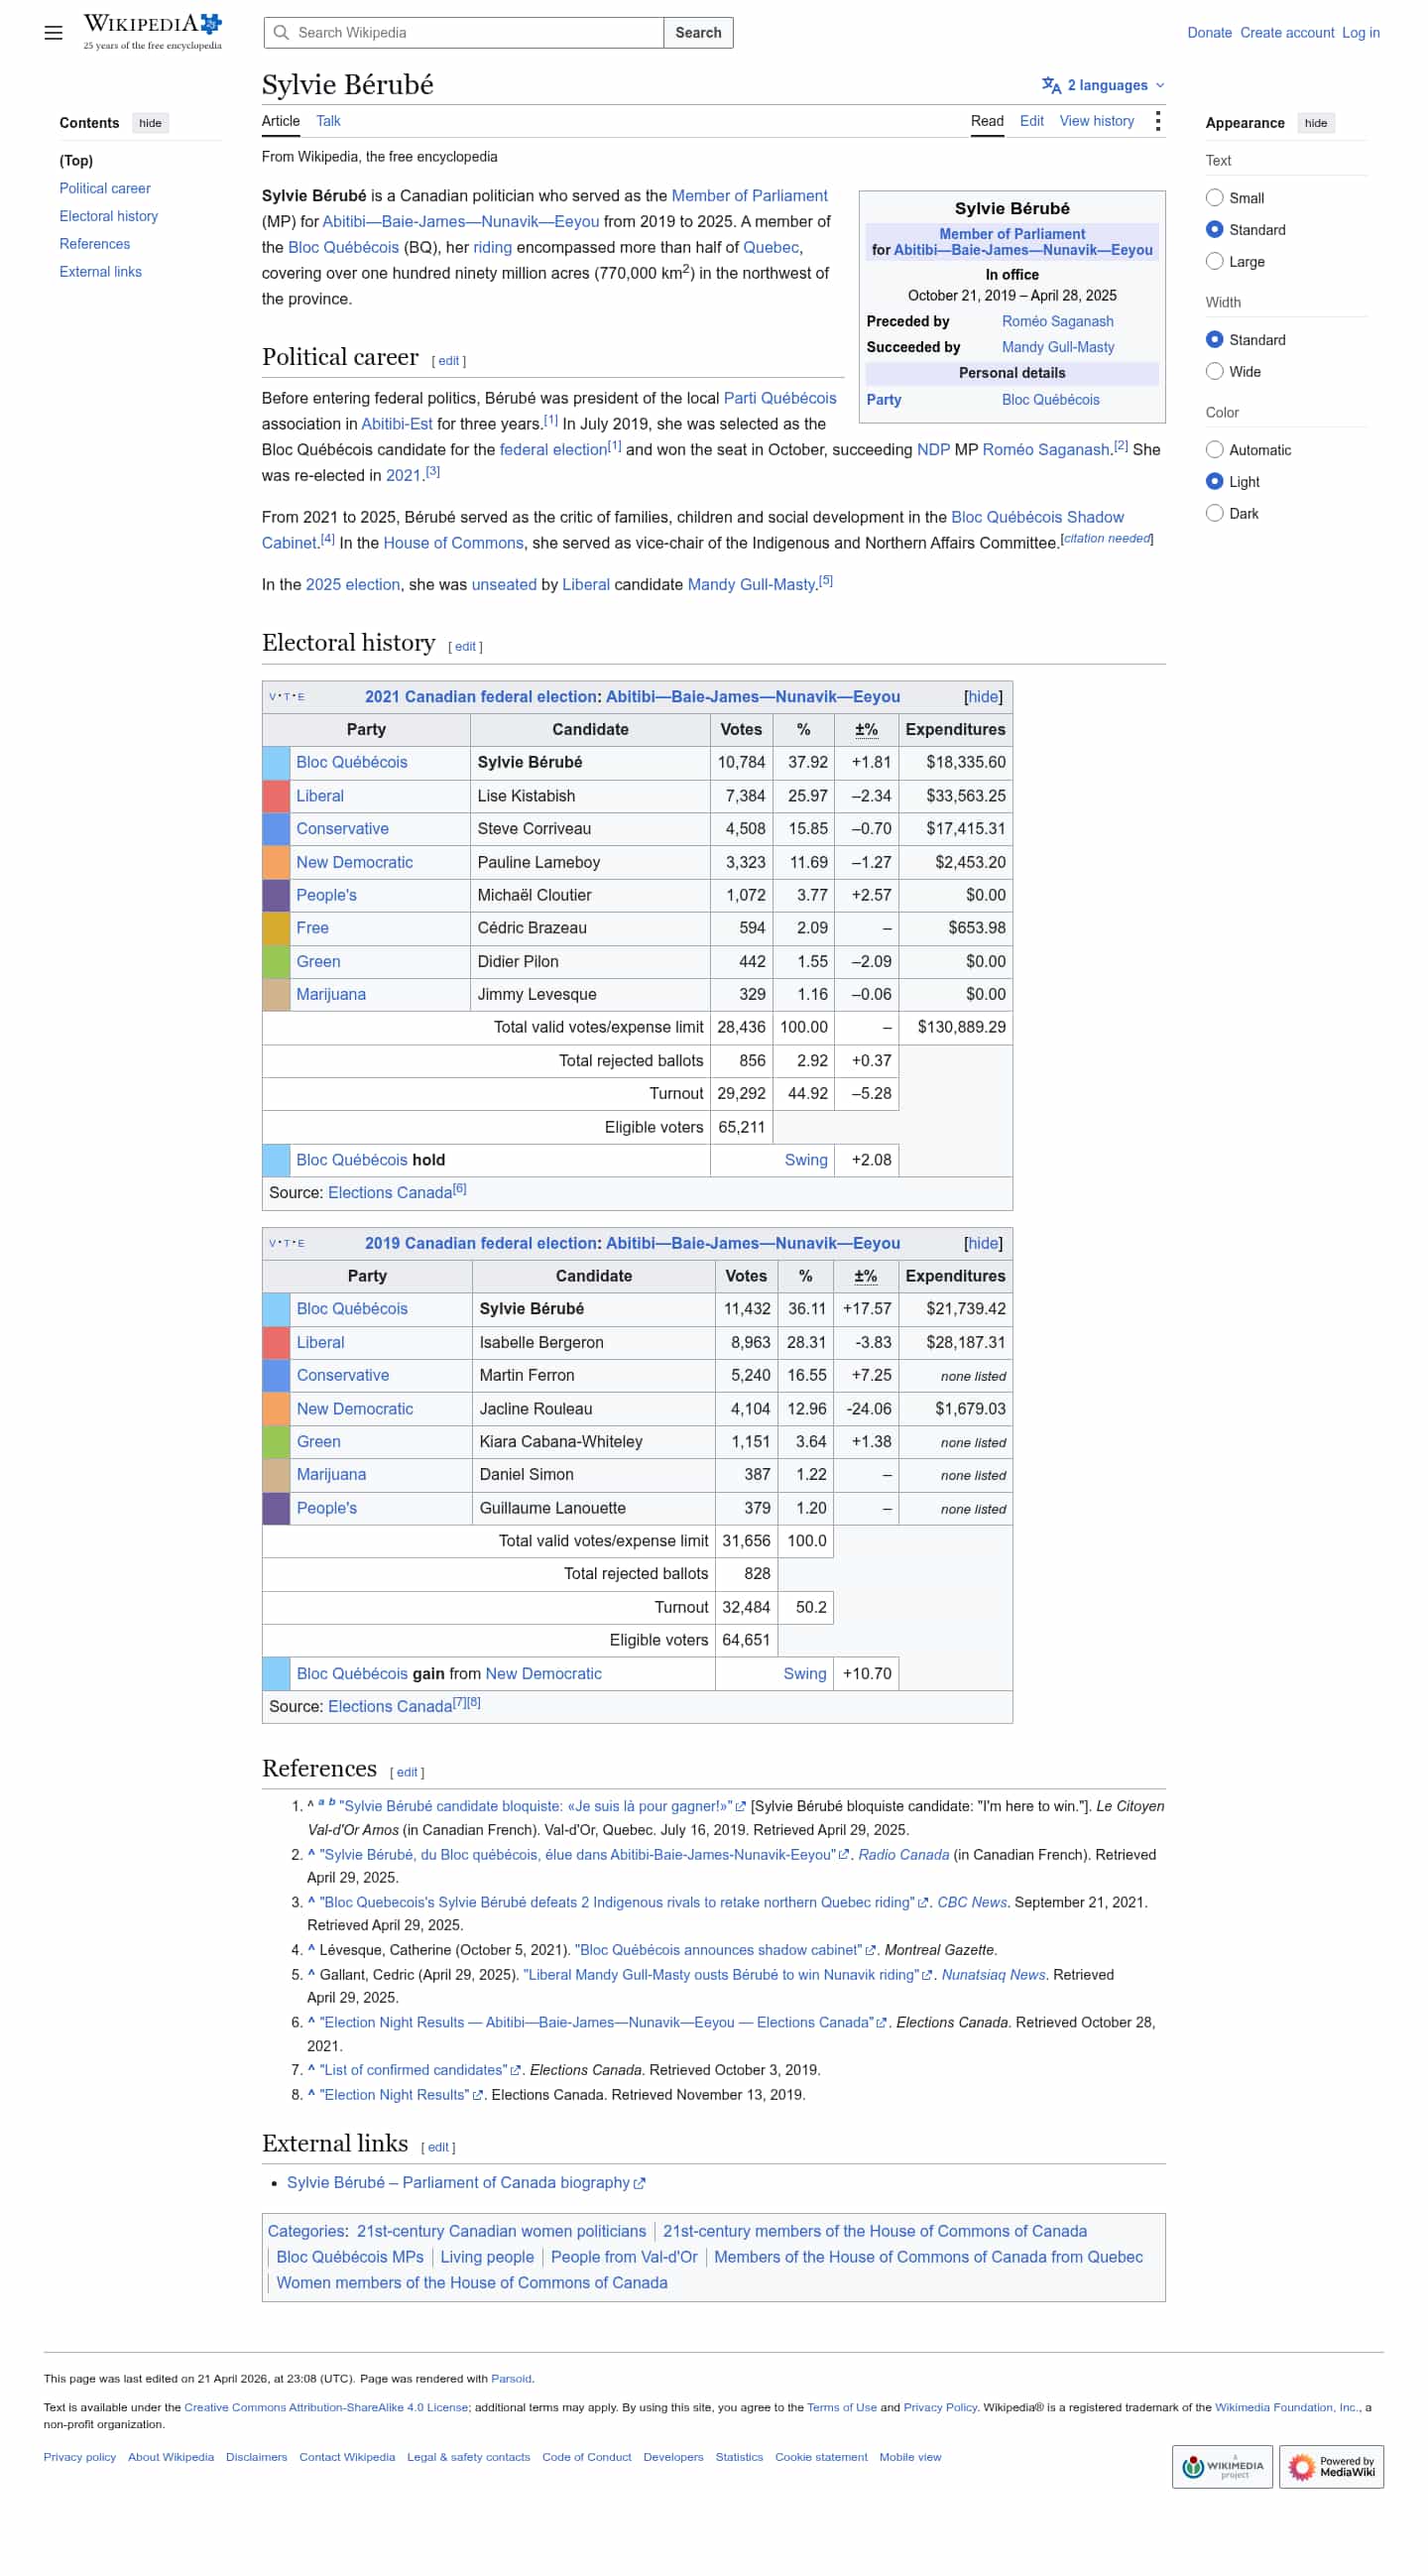
Task: Switch to the Article tab
Action: tap(281, 121)
